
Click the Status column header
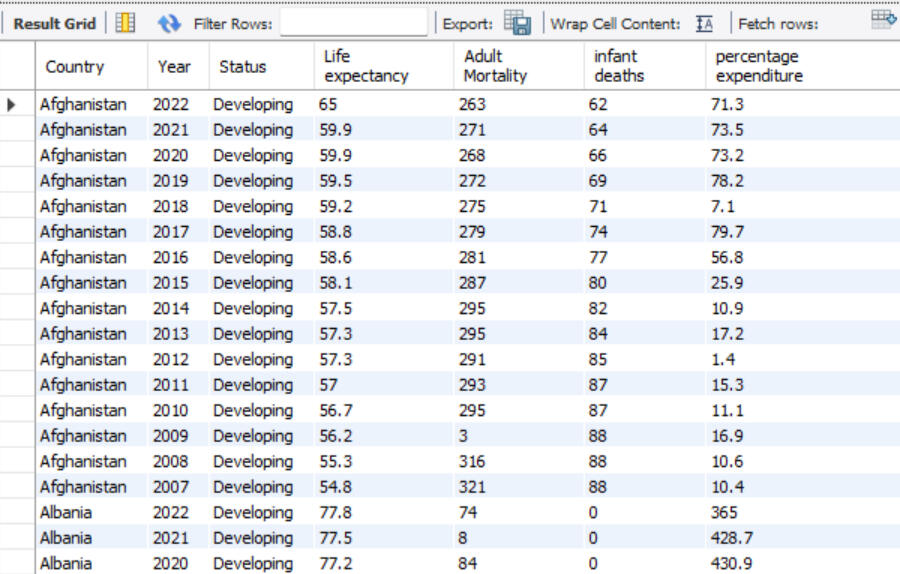pos(243,67)
